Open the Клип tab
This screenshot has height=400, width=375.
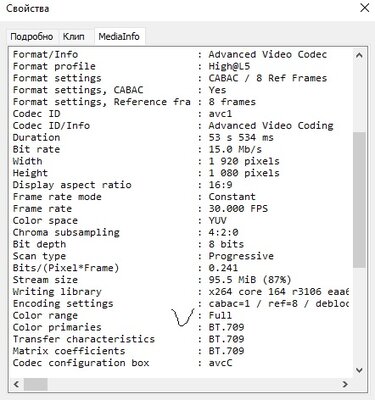(74, 36)
